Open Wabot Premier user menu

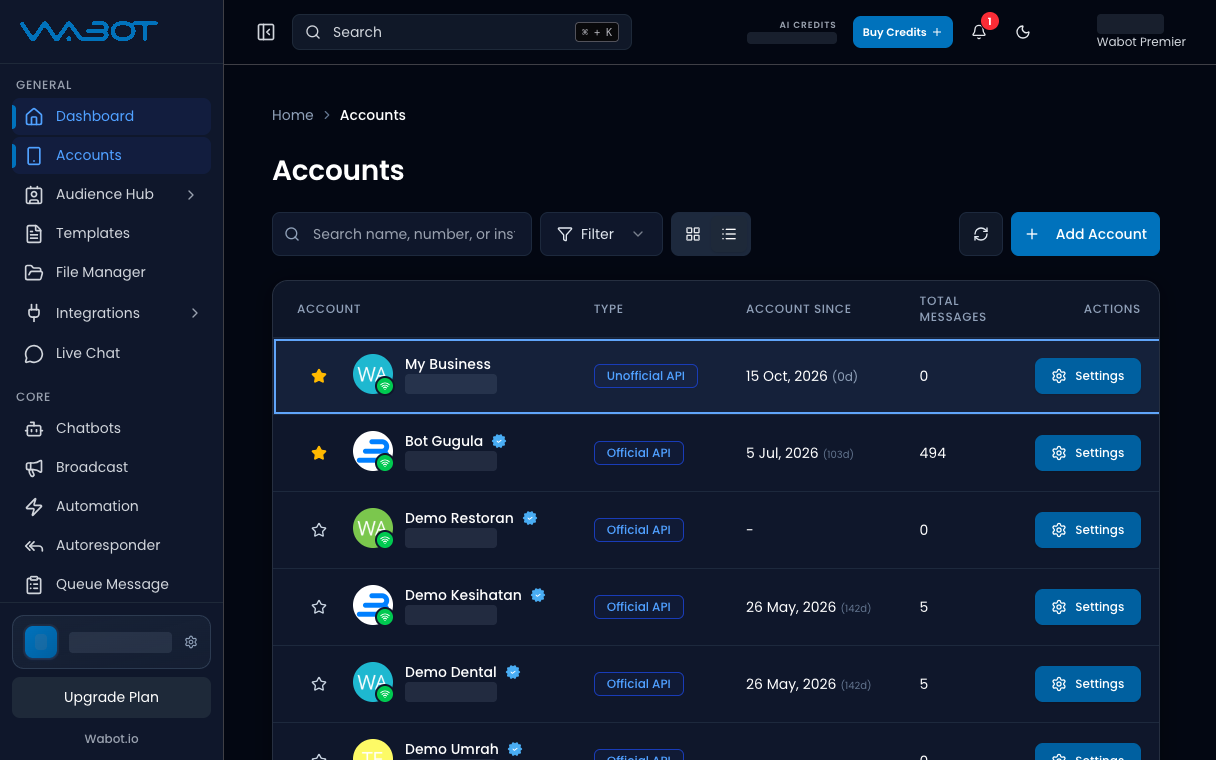1140,32
